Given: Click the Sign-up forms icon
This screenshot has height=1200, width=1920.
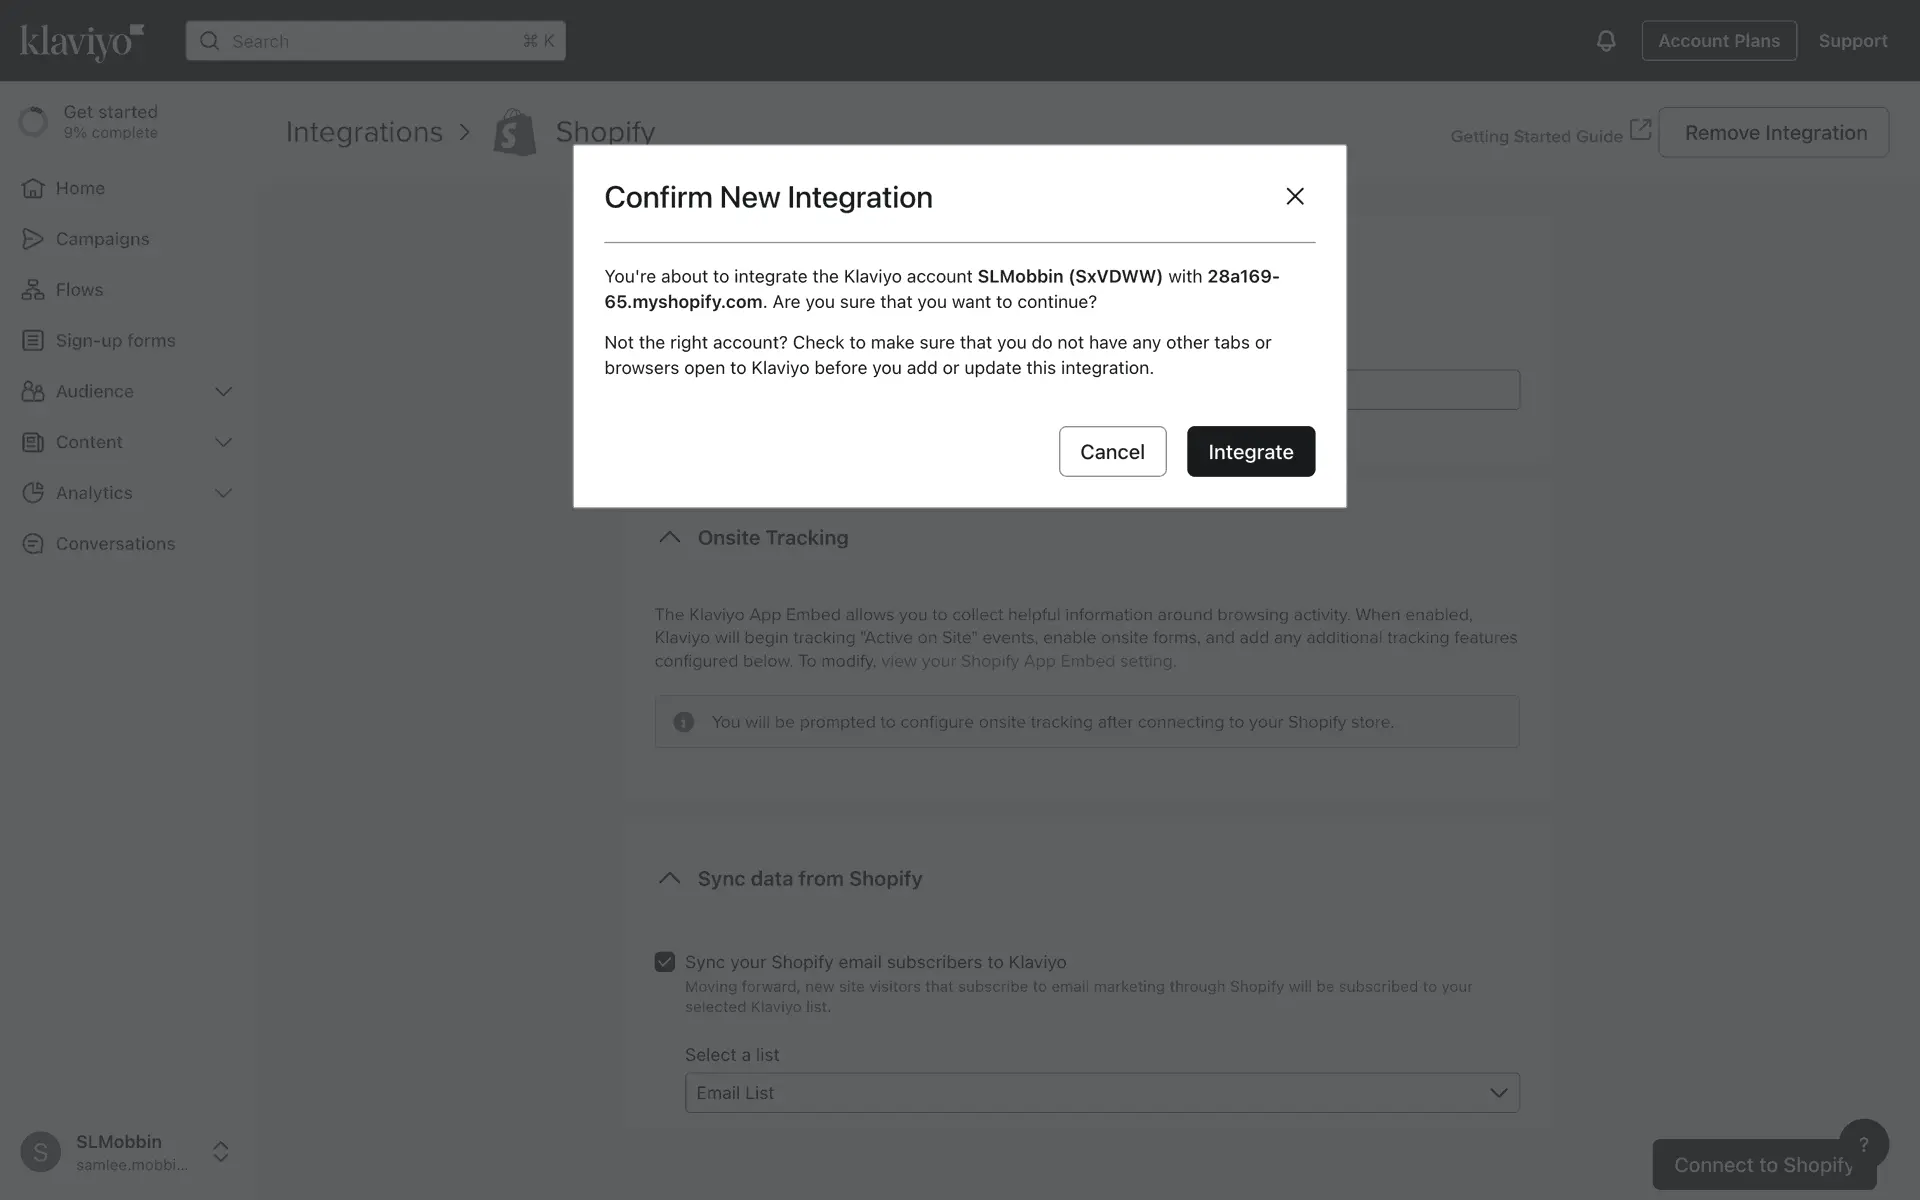Looking at the screenshot, I should 33,341.
